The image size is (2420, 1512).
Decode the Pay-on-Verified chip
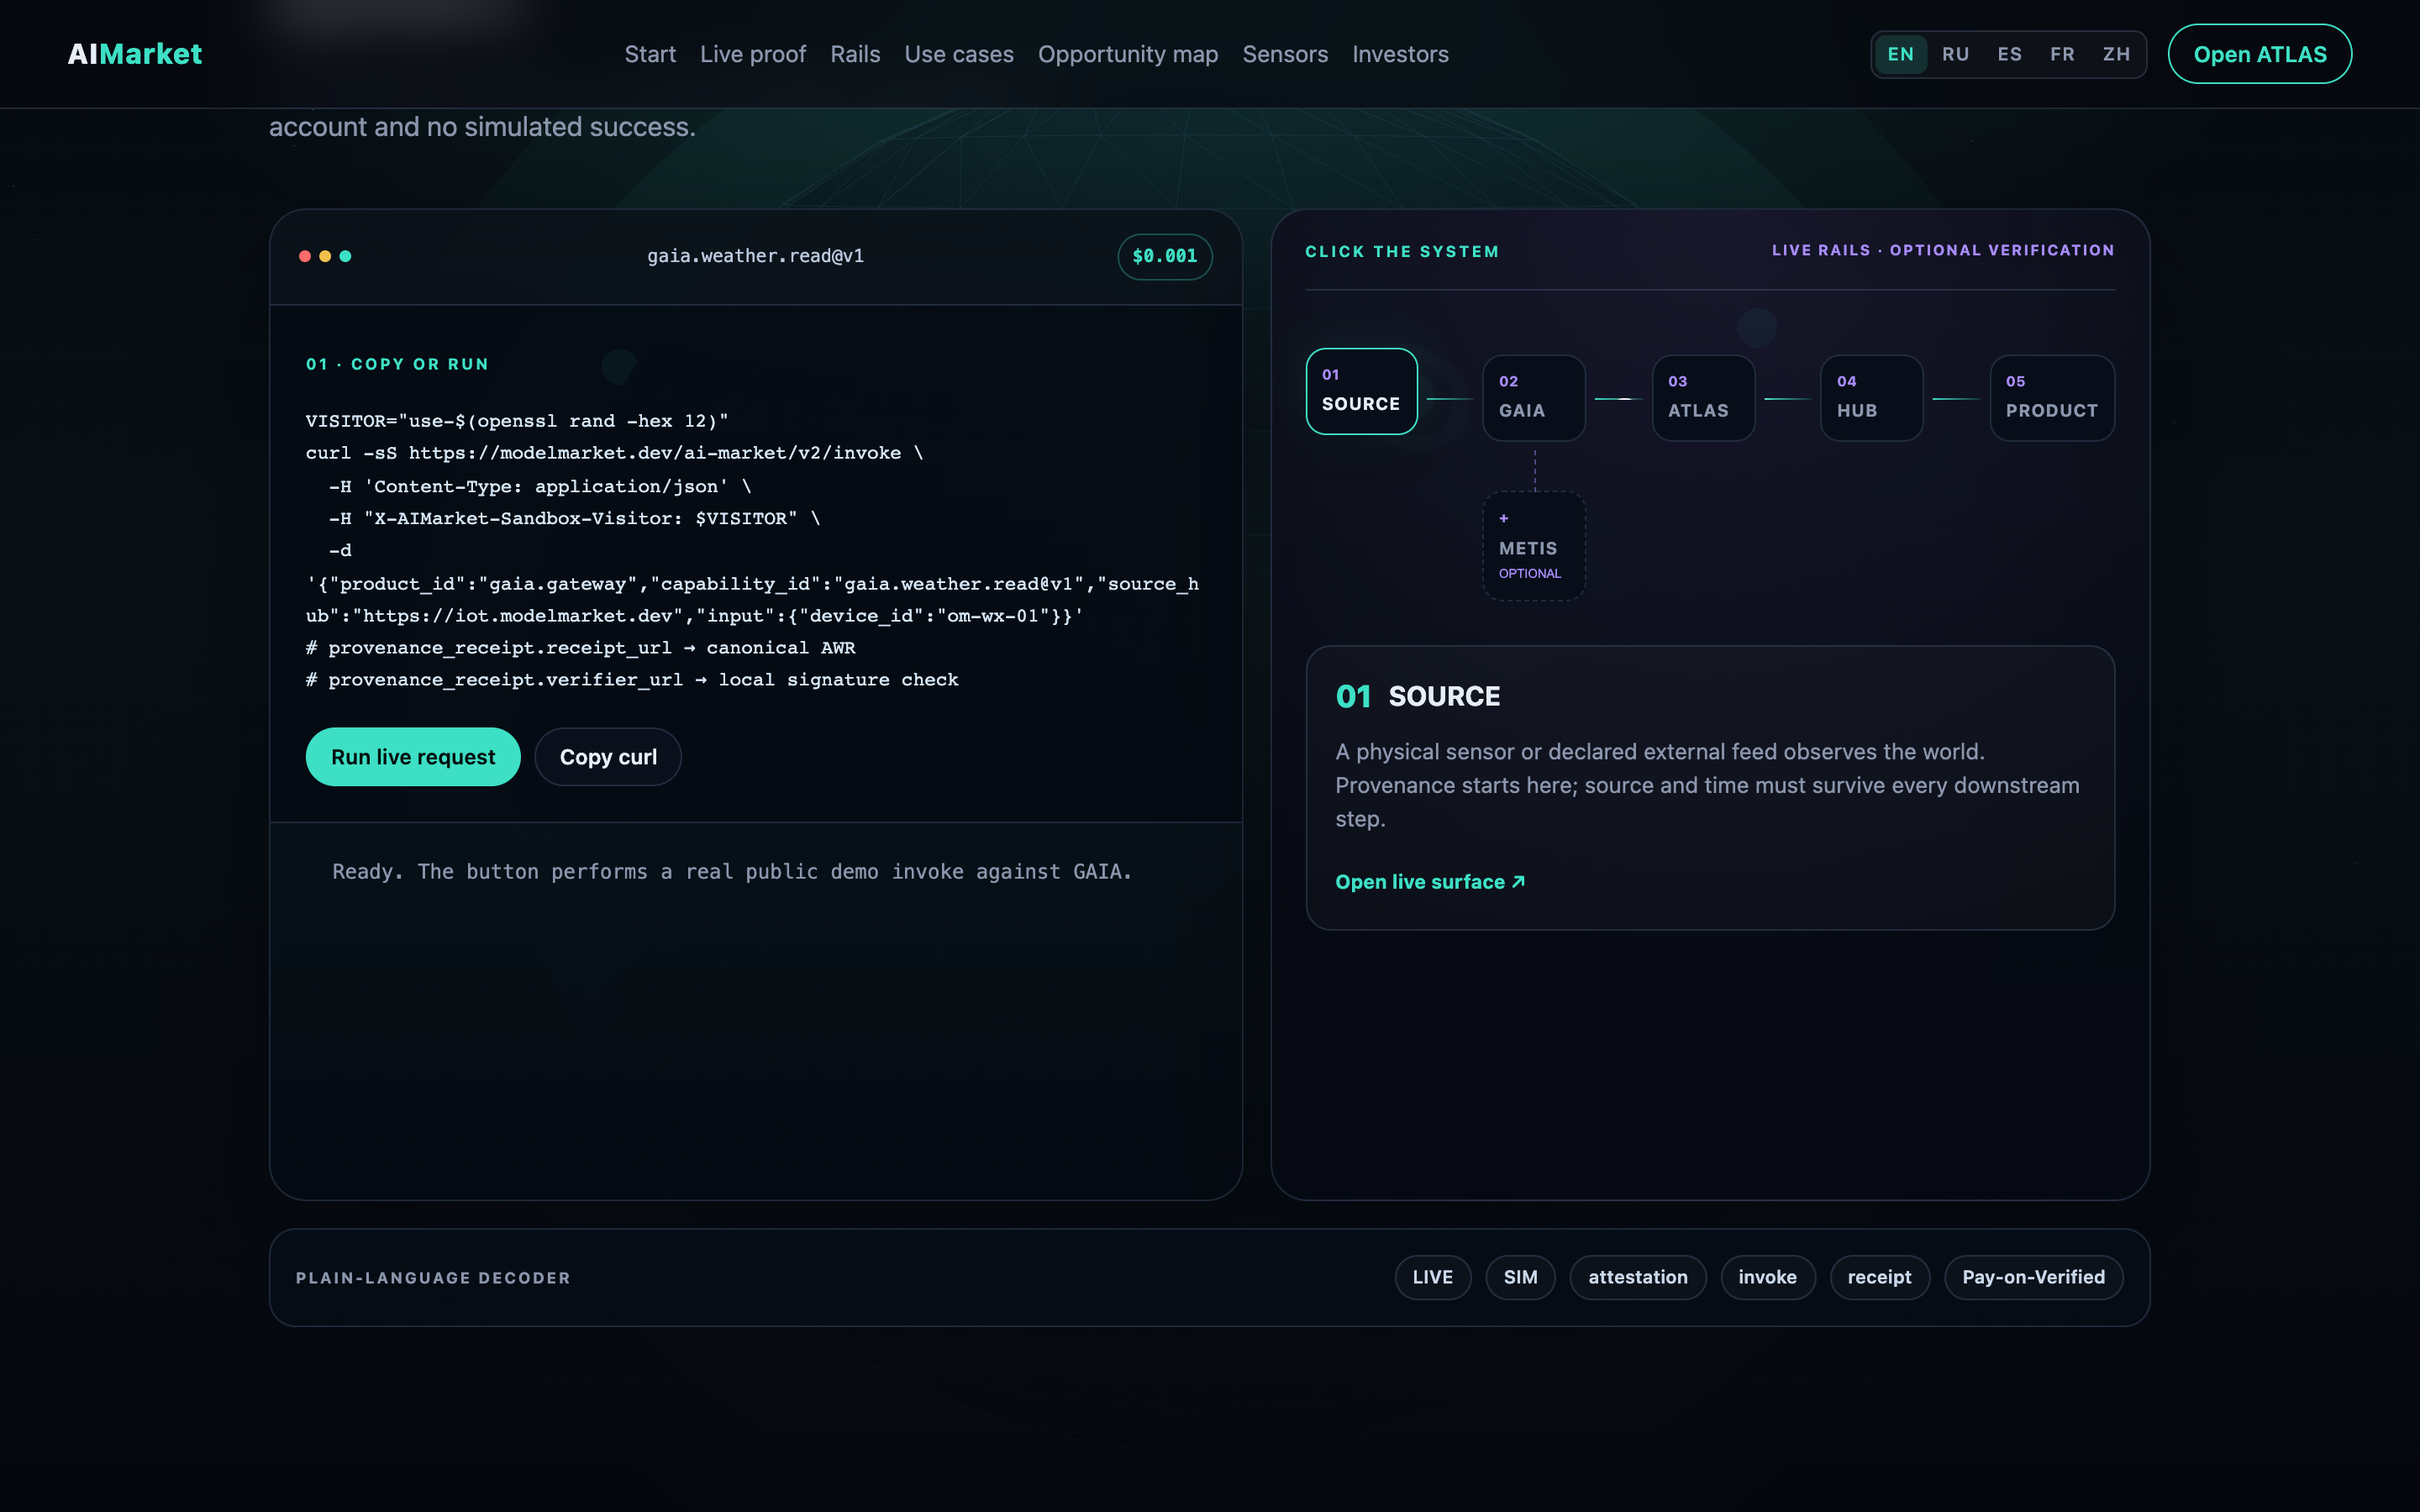coord(2033,1277)
